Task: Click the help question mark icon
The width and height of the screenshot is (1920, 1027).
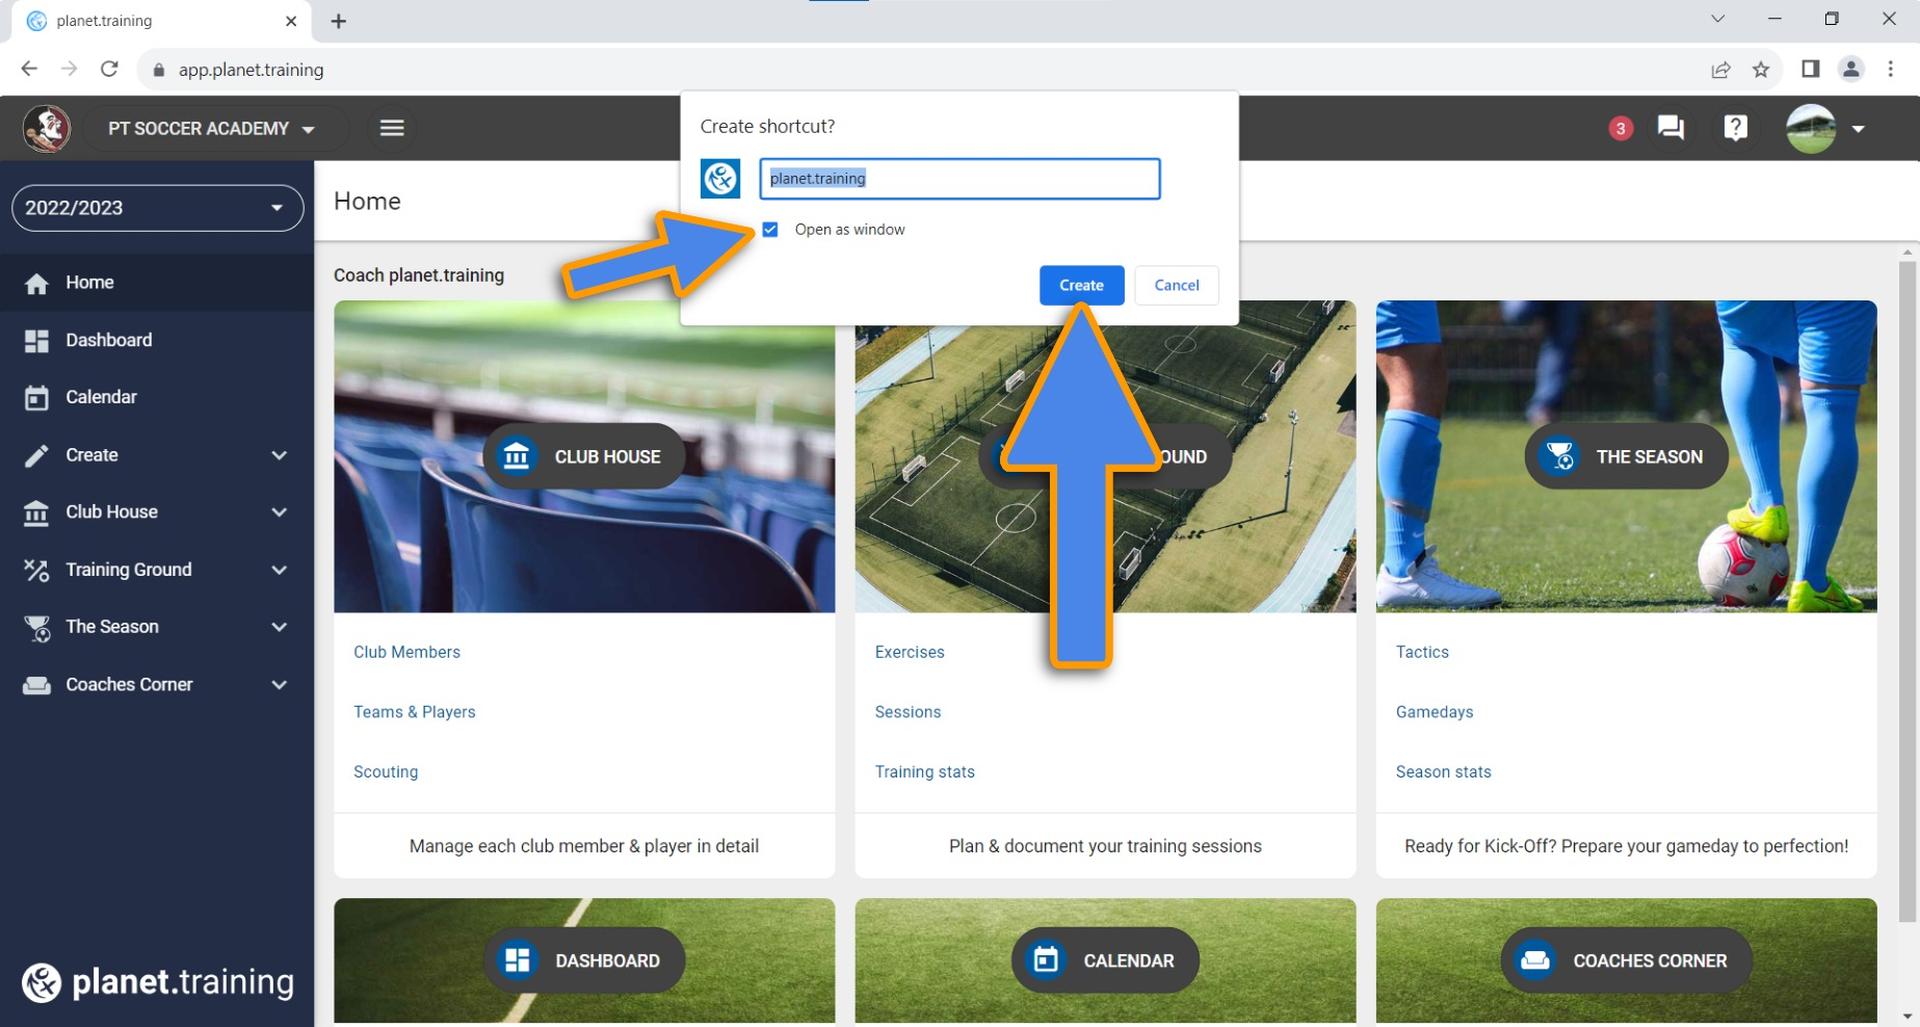Action: (1735, 128)
